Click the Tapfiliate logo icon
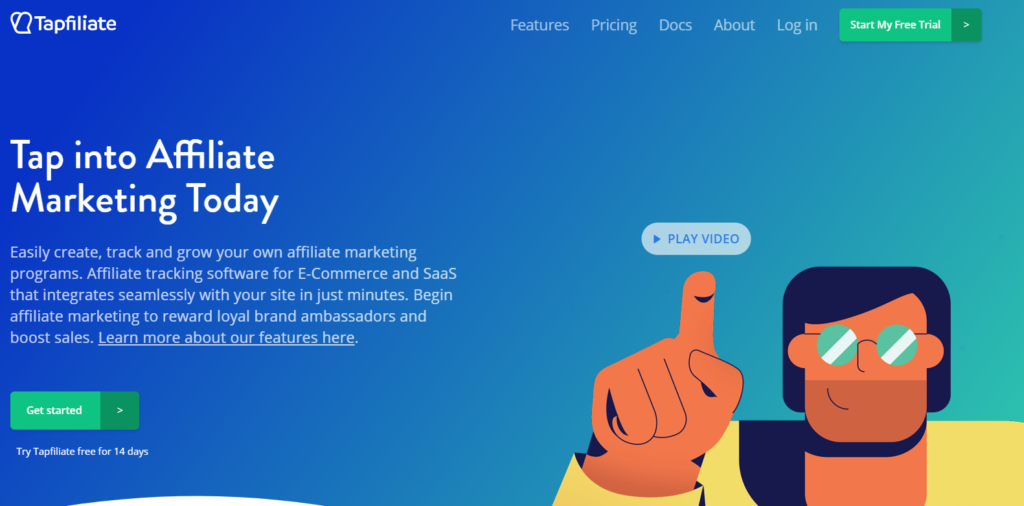 click(21, 23)
